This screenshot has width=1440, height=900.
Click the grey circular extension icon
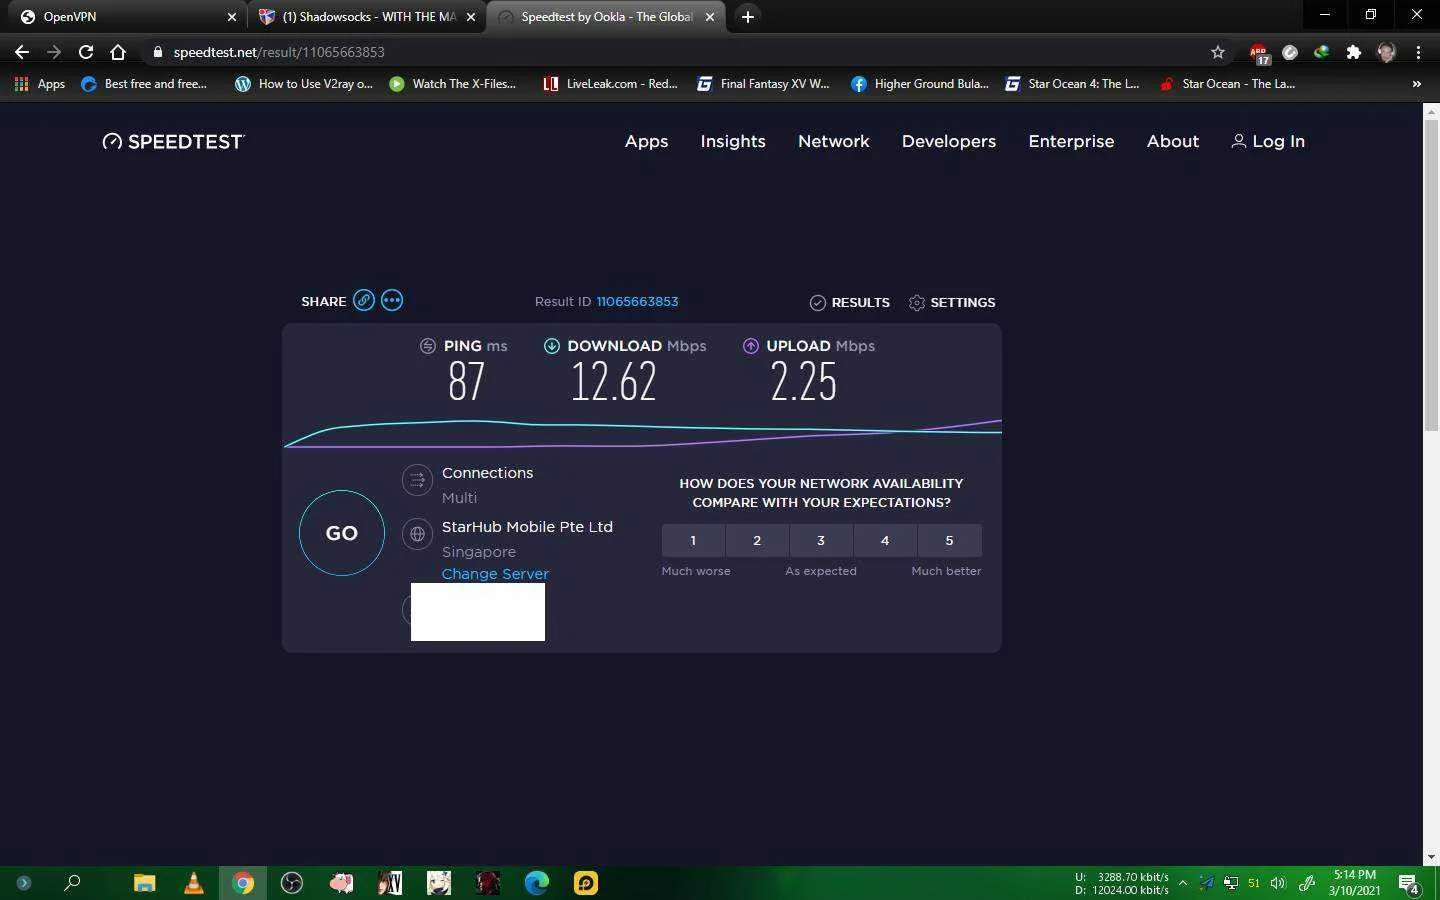pos(1290,52)
